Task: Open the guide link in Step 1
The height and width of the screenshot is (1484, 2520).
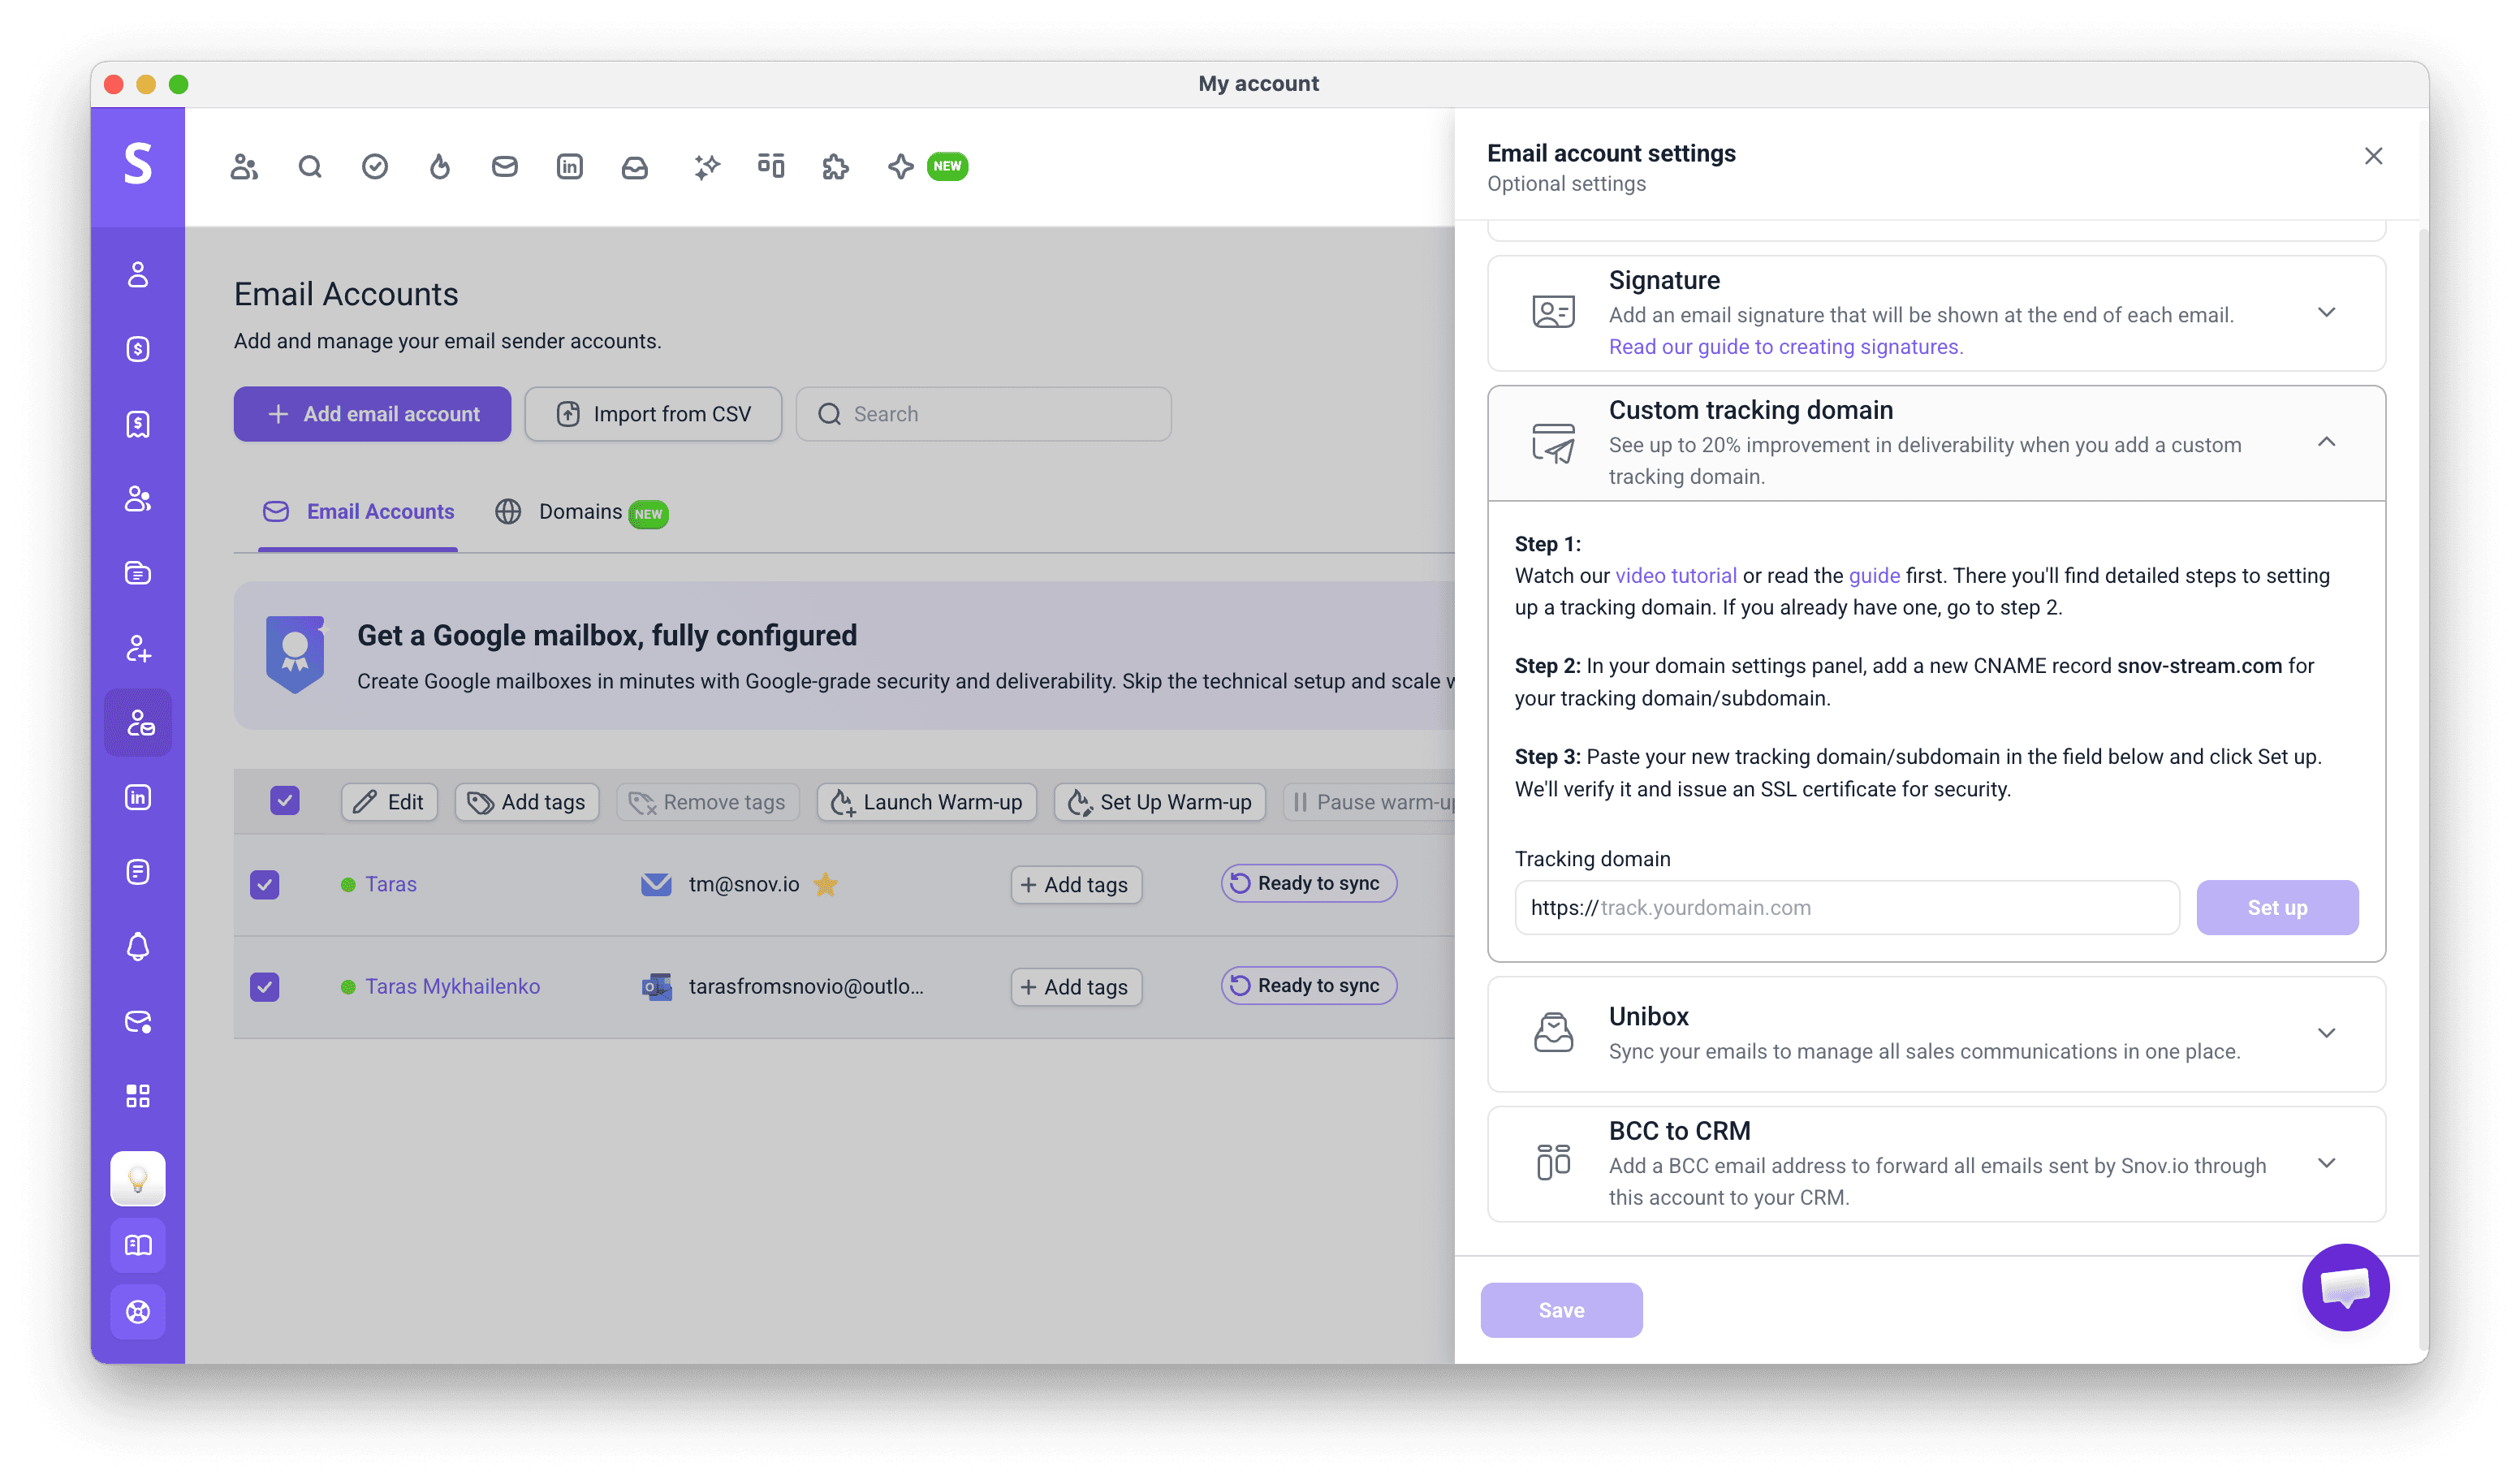Action: coord(1874,576)
